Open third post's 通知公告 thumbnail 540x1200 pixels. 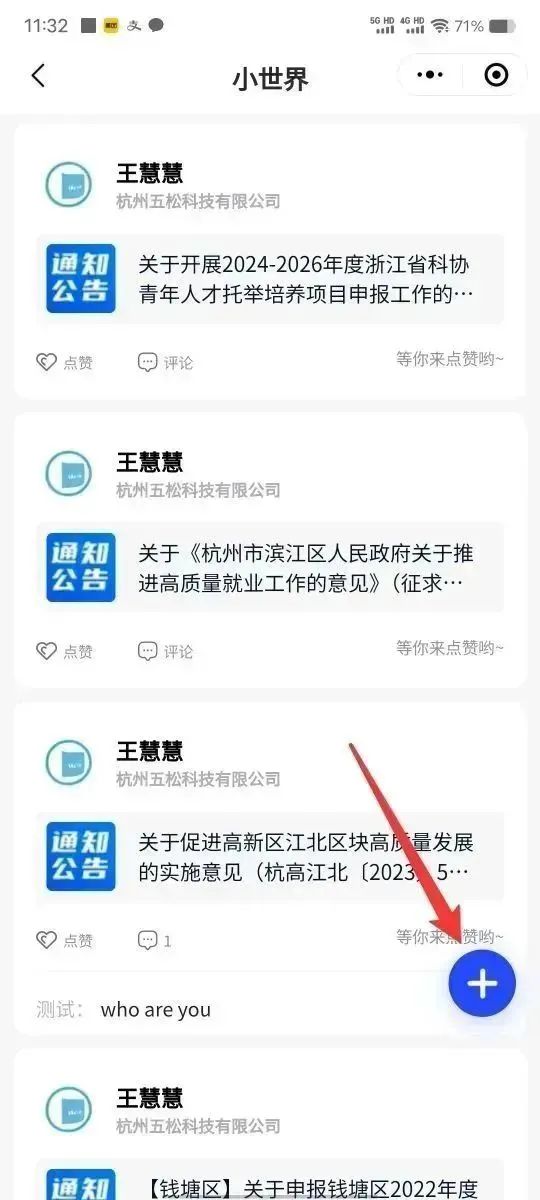(x=81, y=856)
